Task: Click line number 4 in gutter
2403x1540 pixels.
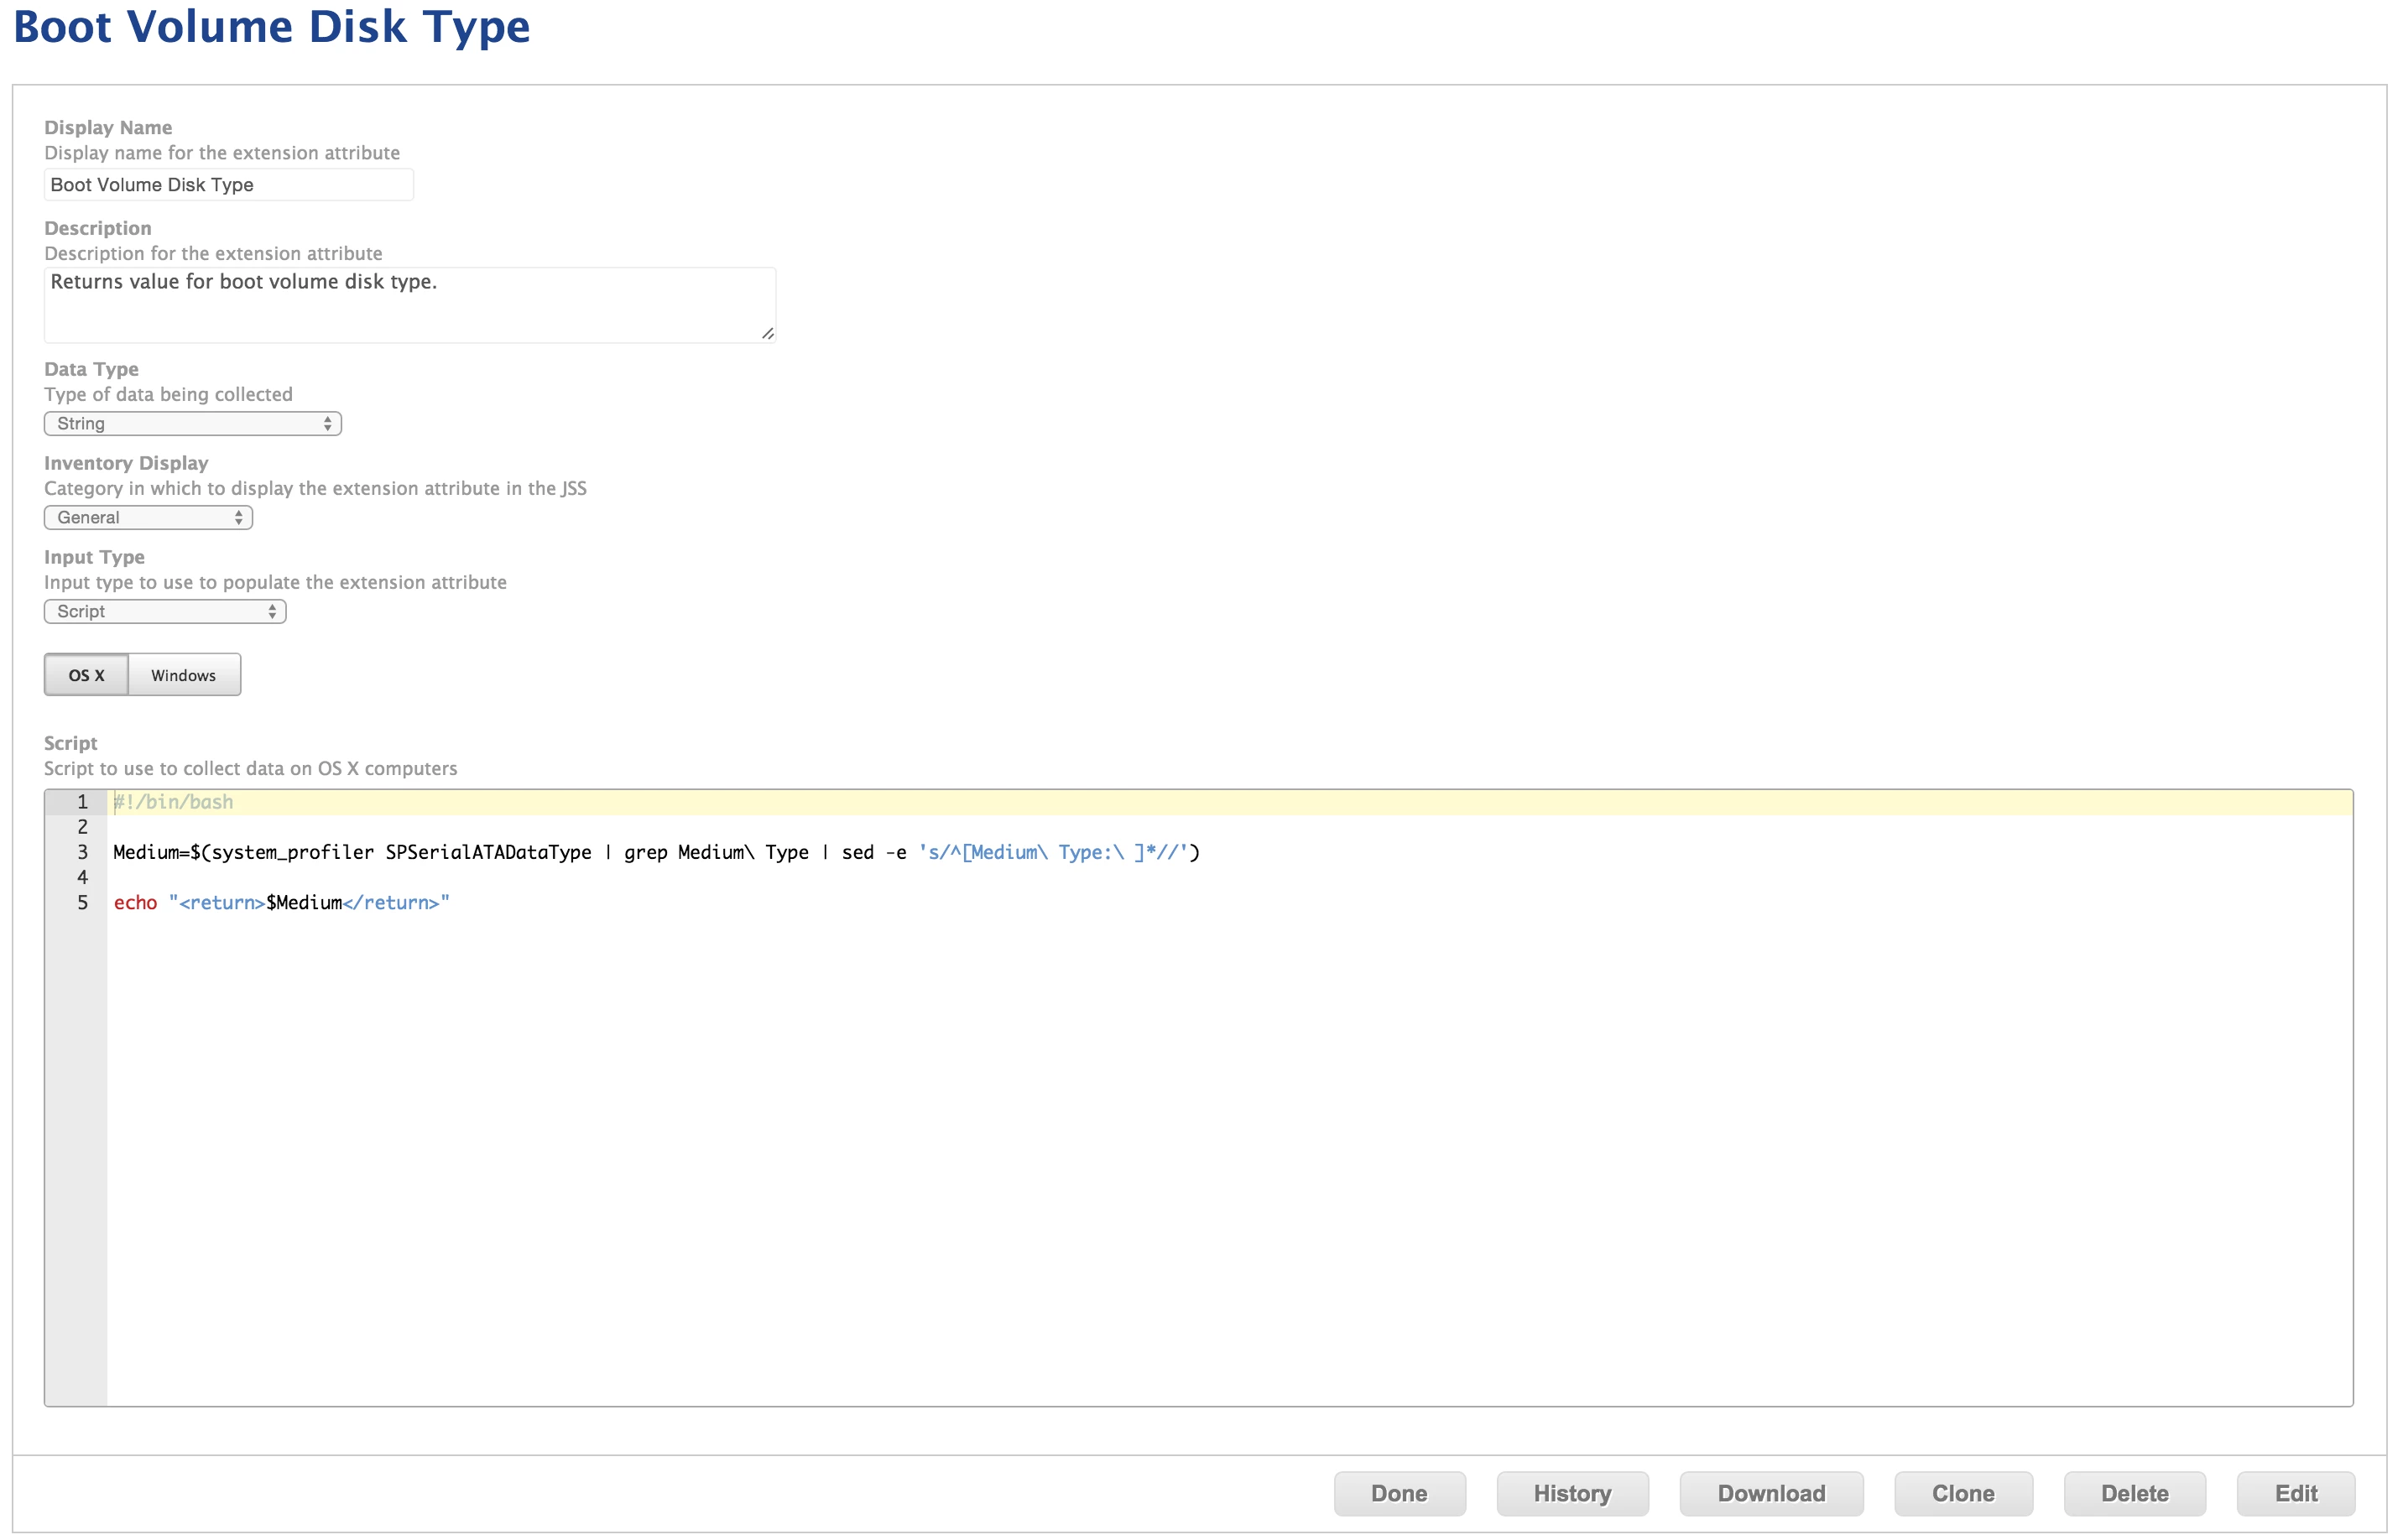Action: [82, 877]
